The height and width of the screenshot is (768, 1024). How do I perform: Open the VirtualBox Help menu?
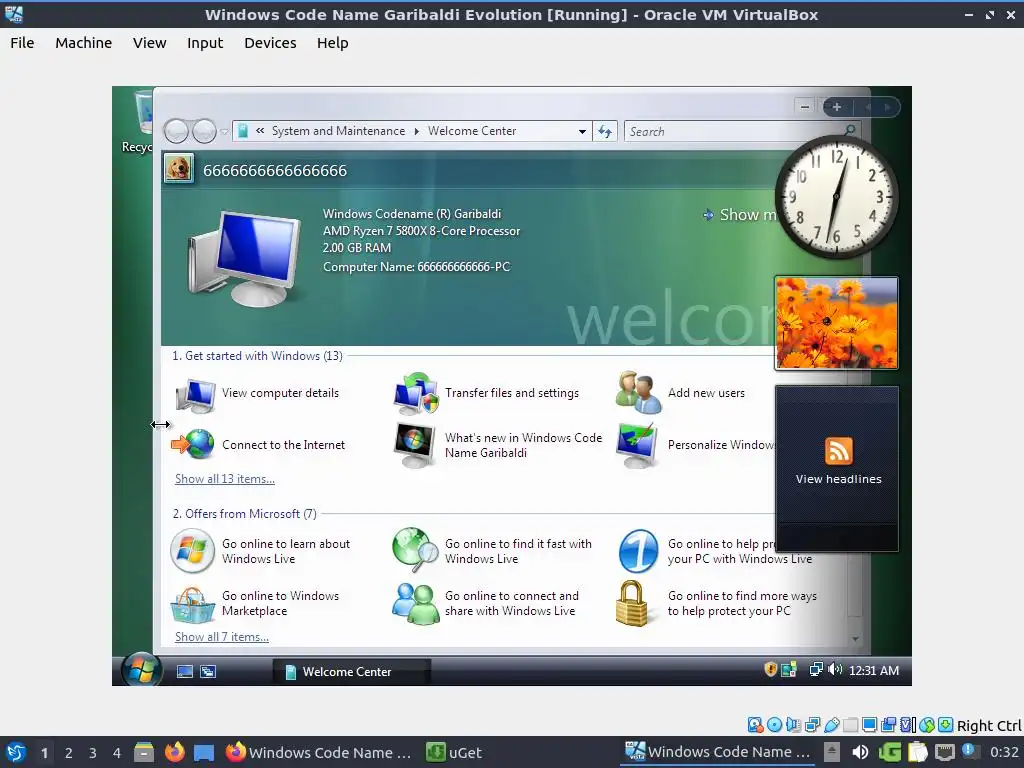[332, 43]
